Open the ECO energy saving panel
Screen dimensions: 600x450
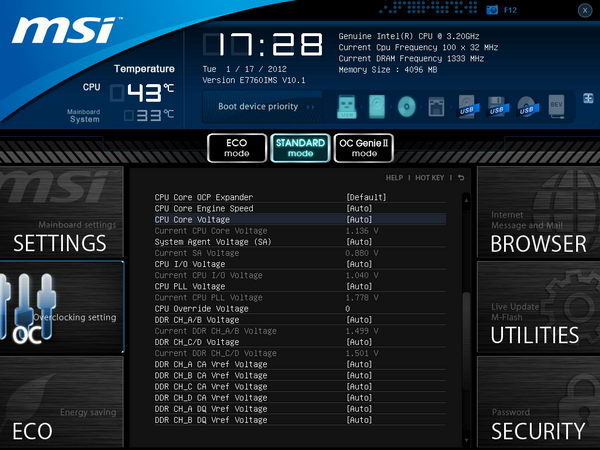[x=62, y=402]
